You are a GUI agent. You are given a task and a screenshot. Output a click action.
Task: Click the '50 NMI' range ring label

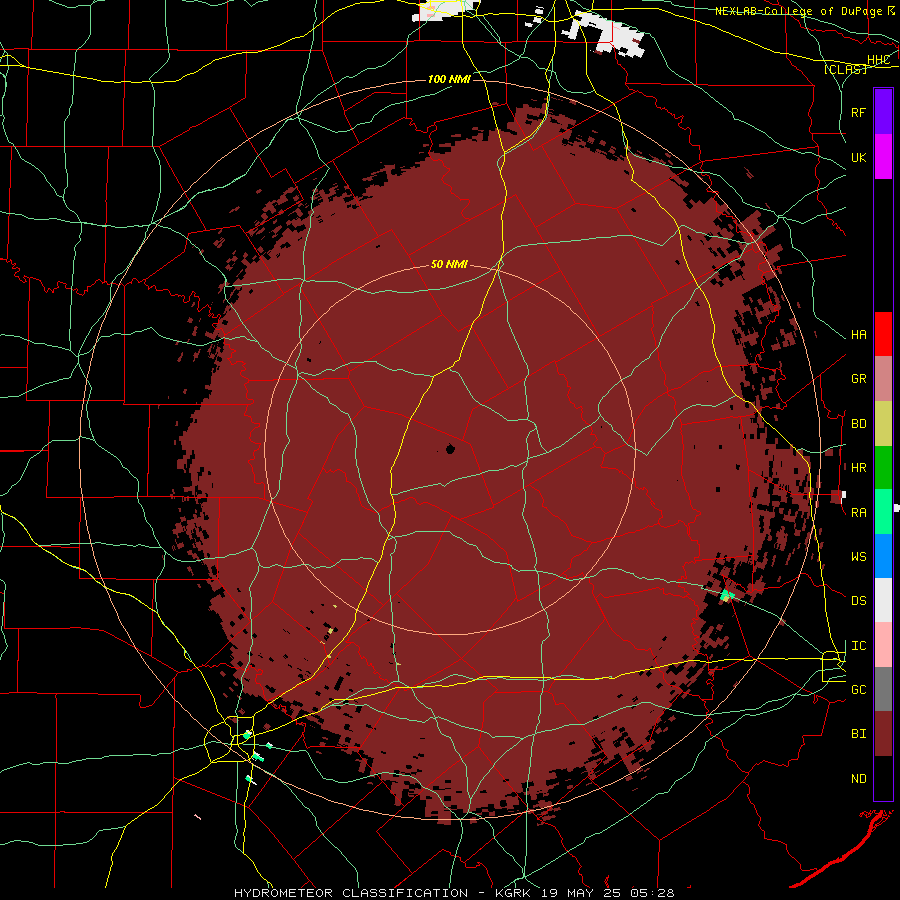pyautogui.click(x=449, y=264)
